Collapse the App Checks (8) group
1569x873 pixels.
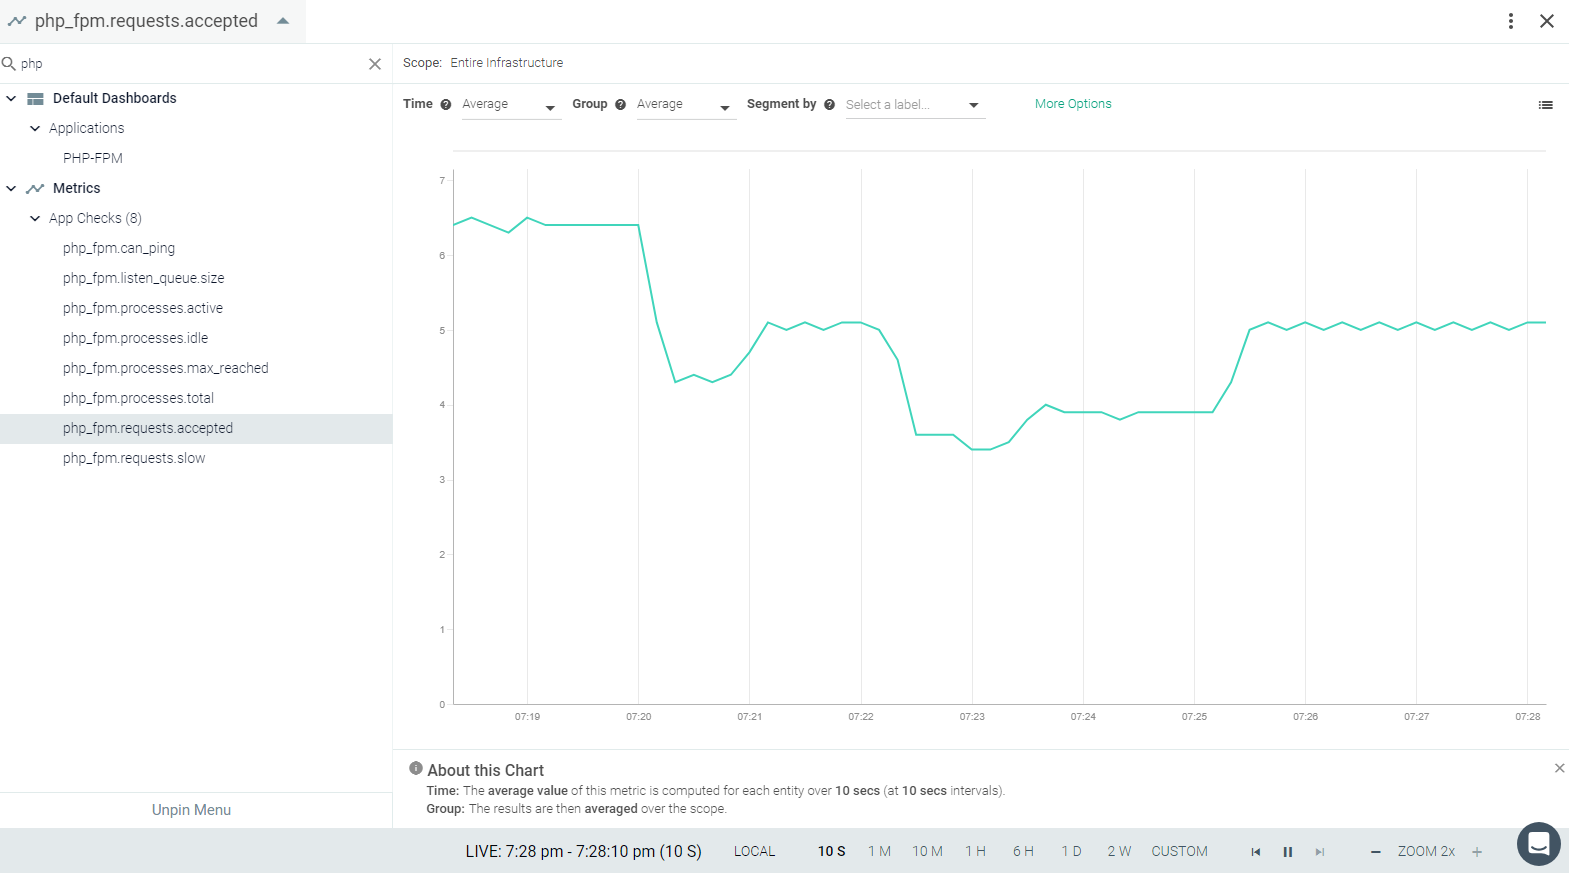tap(35, 218)
